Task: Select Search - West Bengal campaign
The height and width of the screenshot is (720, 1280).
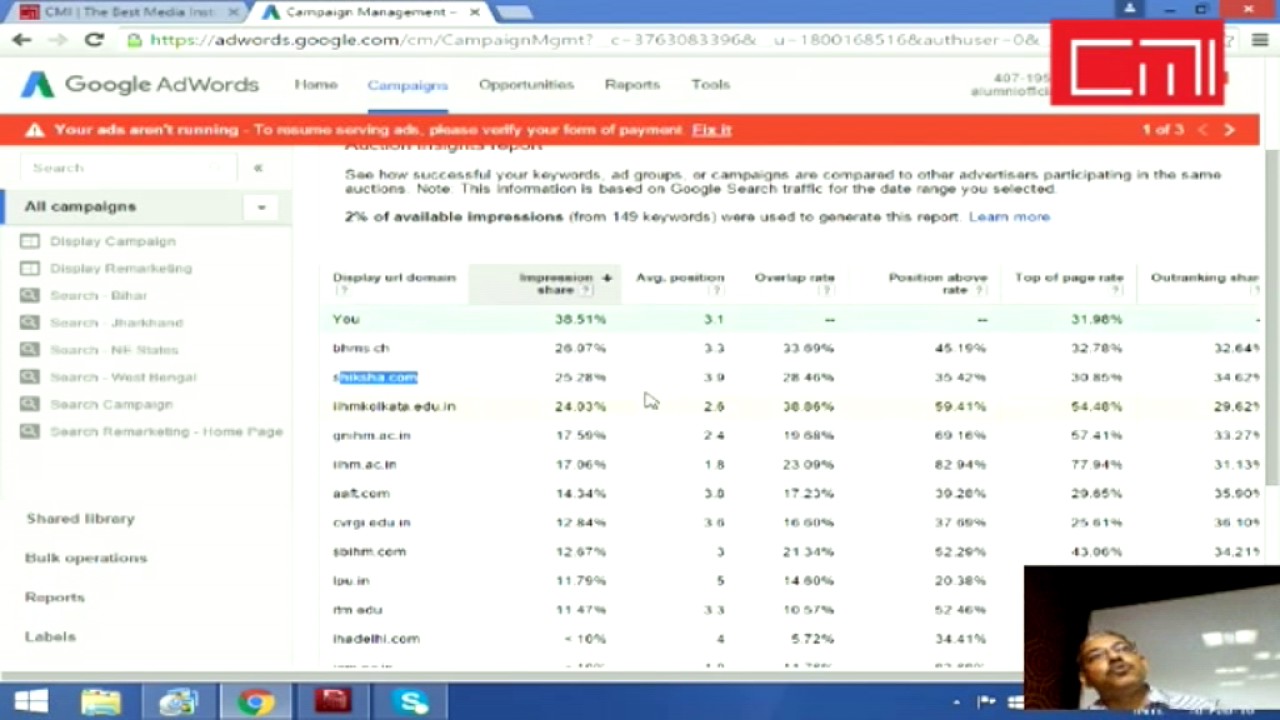Action: coord(123,377)
